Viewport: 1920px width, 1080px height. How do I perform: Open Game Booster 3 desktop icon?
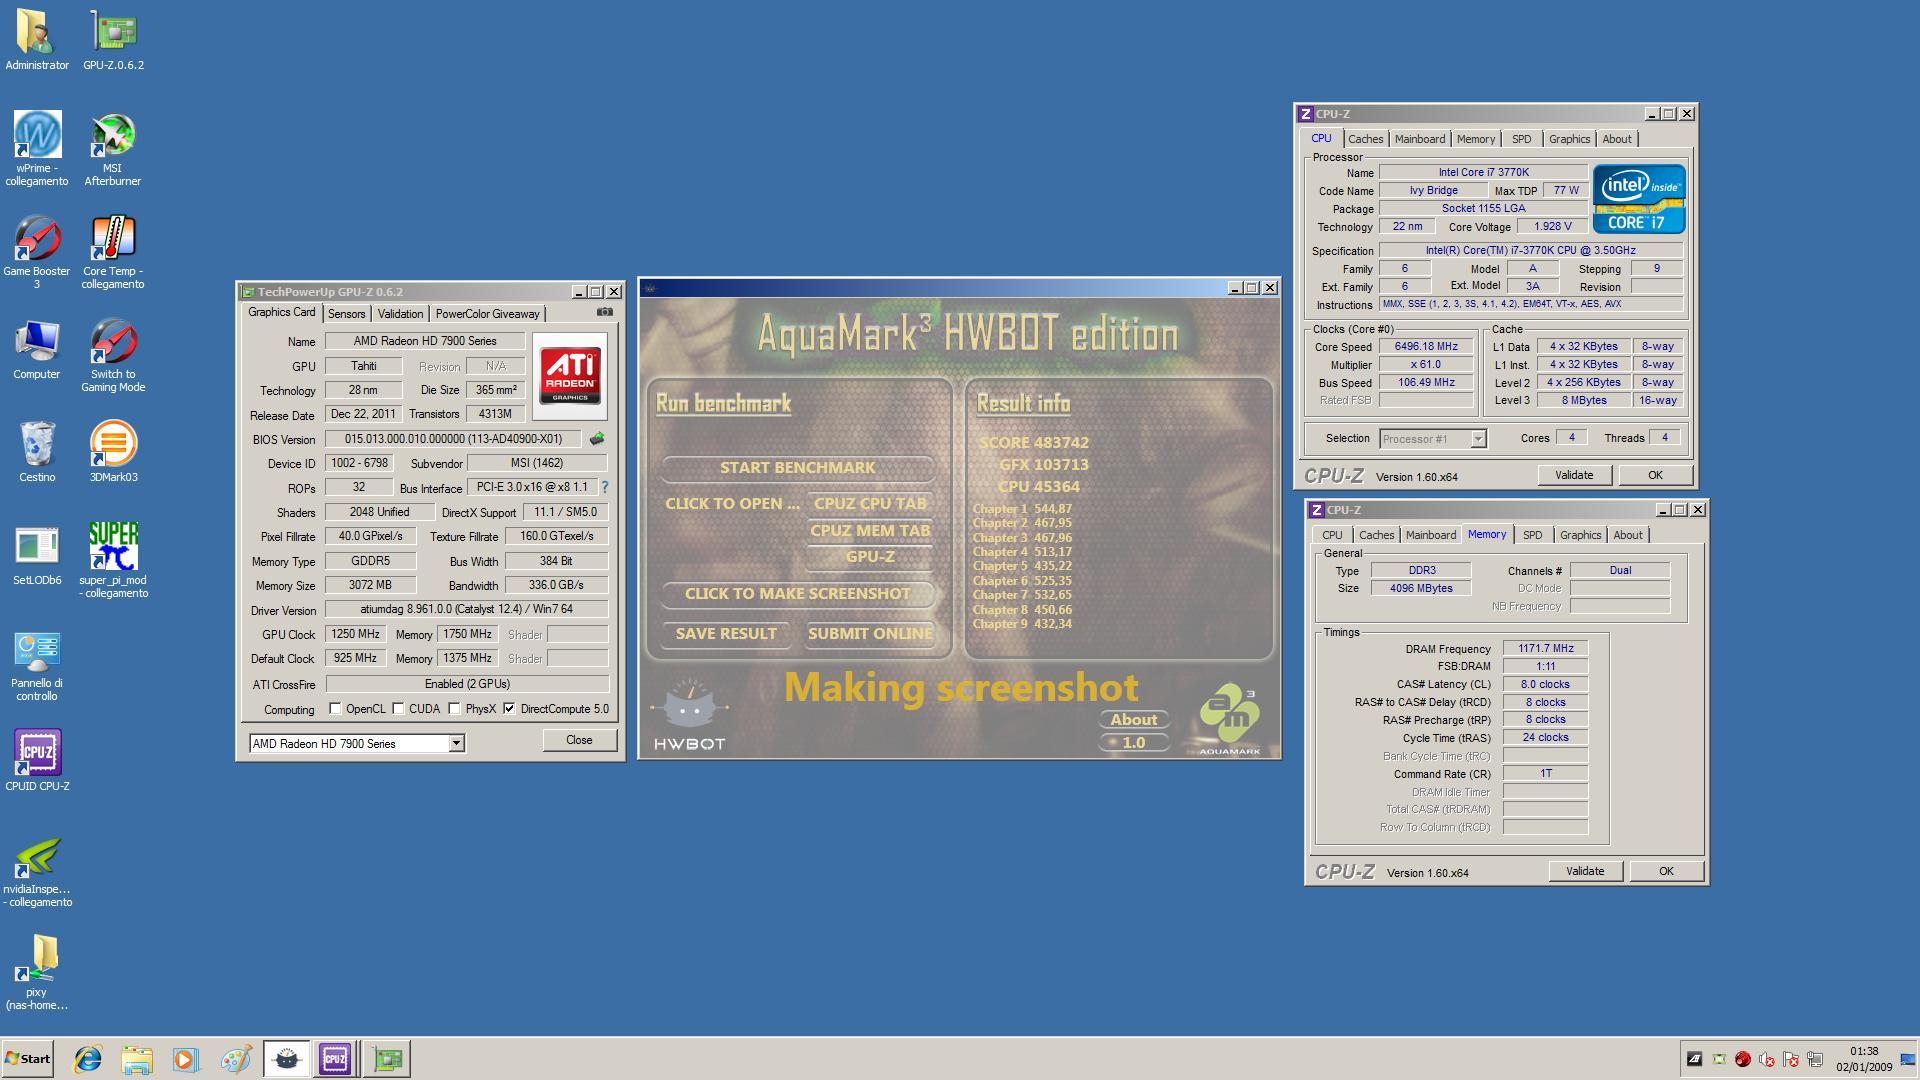point(37,252)
